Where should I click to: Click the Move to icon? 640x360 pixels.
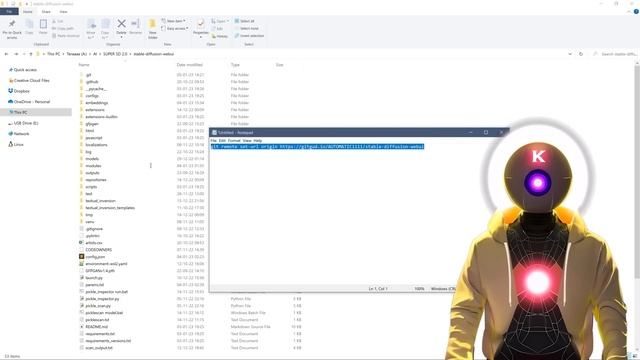(91, 24)
